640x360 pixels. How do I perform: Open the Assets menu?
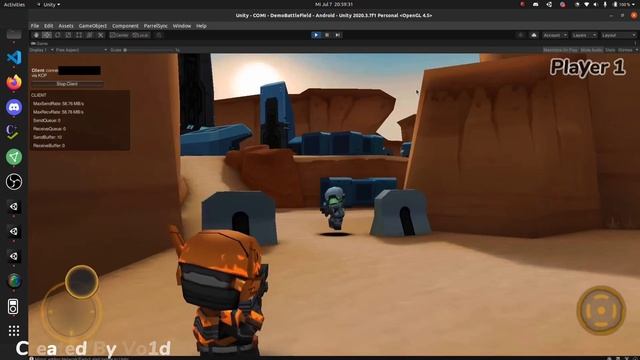66,26
